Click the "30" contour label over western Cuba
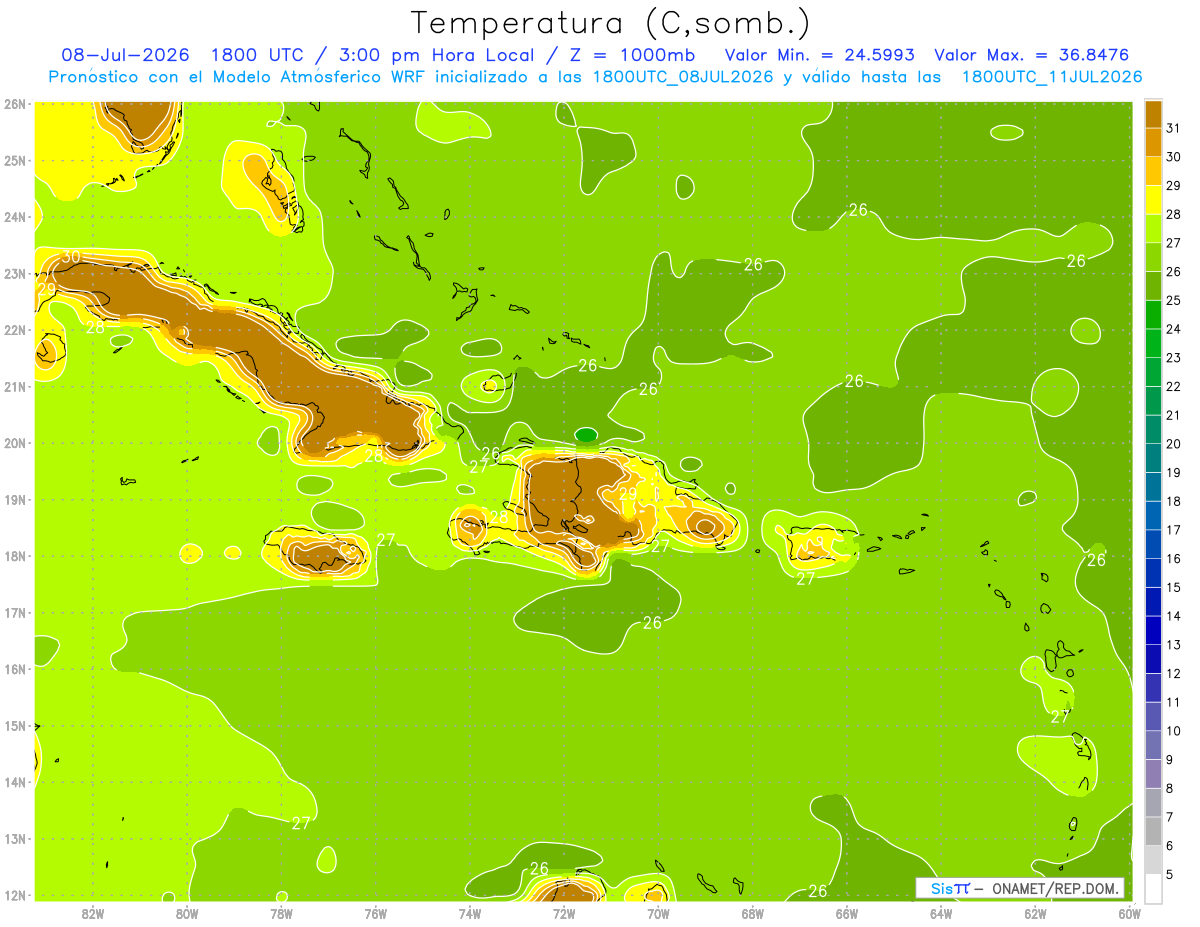 click(70, 257)
